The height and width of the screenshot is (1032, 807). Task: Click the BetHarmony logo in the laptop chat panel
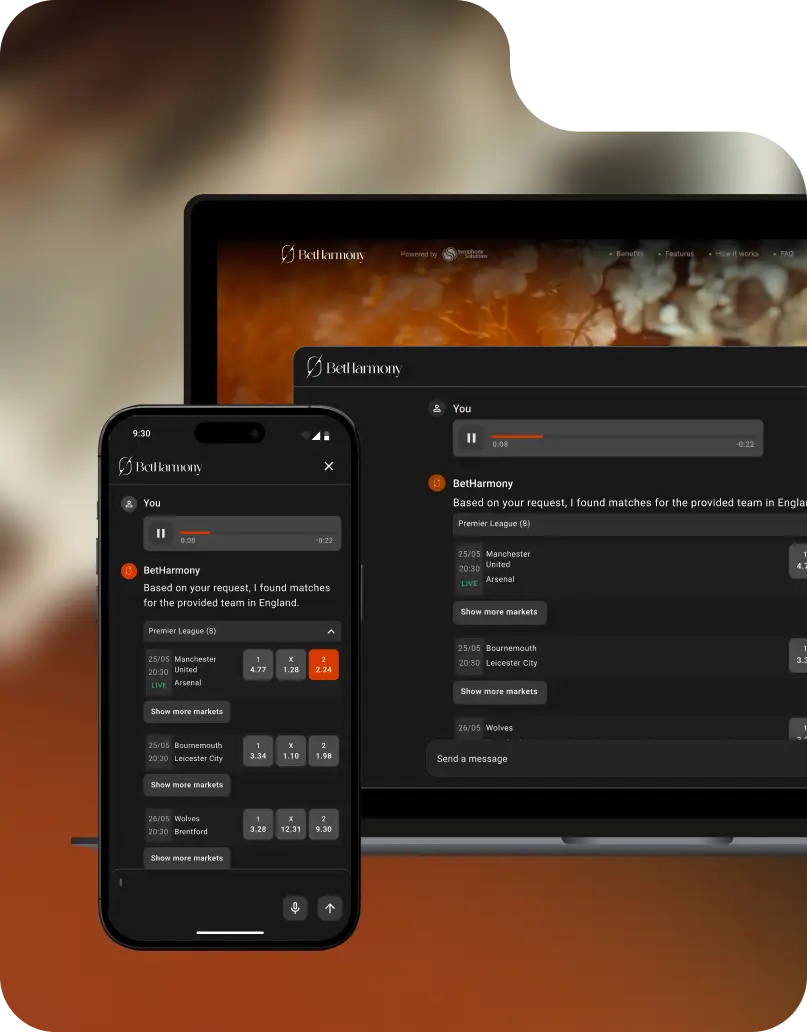tap(354, 368)
